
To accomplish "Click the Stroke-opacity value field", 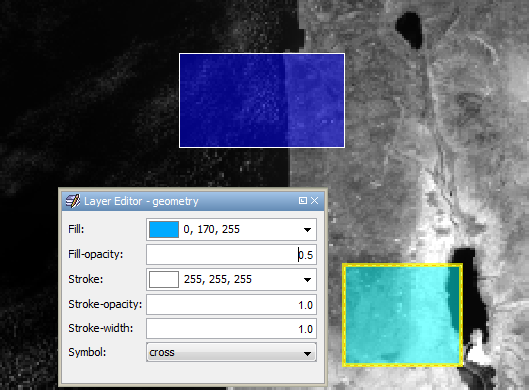I will tap(231, 305).
